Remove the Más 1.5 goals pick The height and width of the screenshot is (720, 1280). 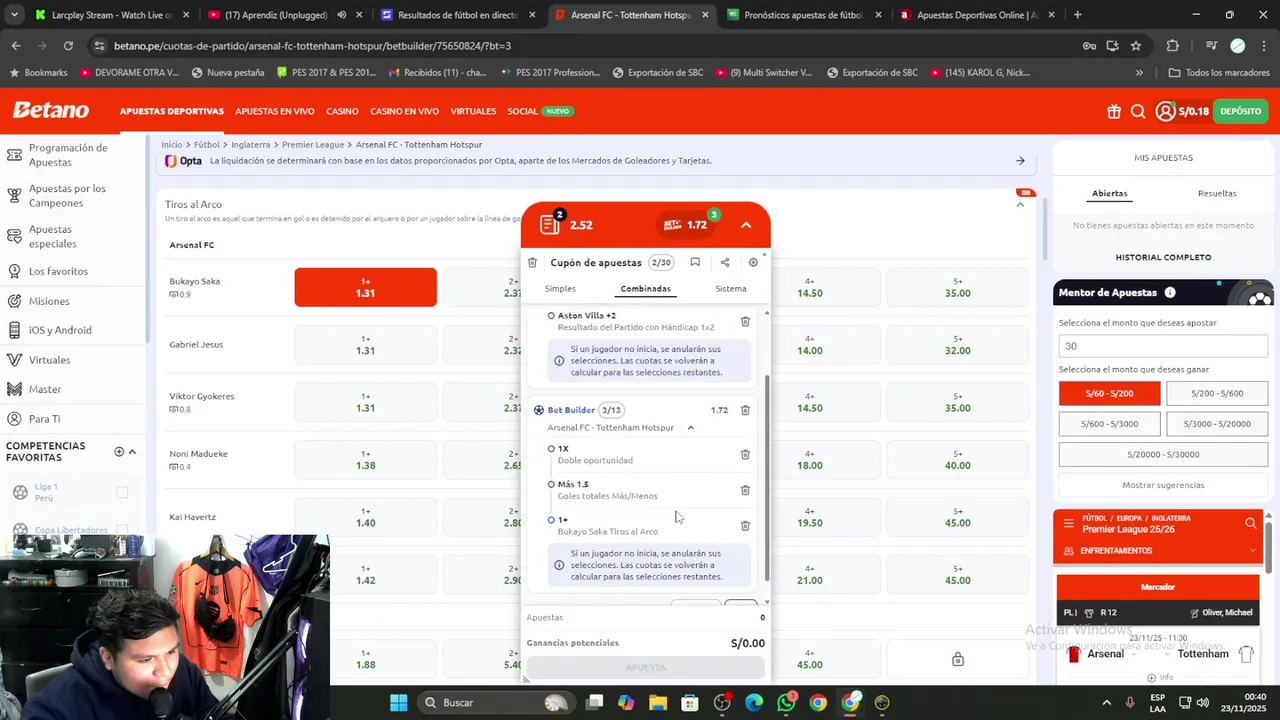pos(745,490)
